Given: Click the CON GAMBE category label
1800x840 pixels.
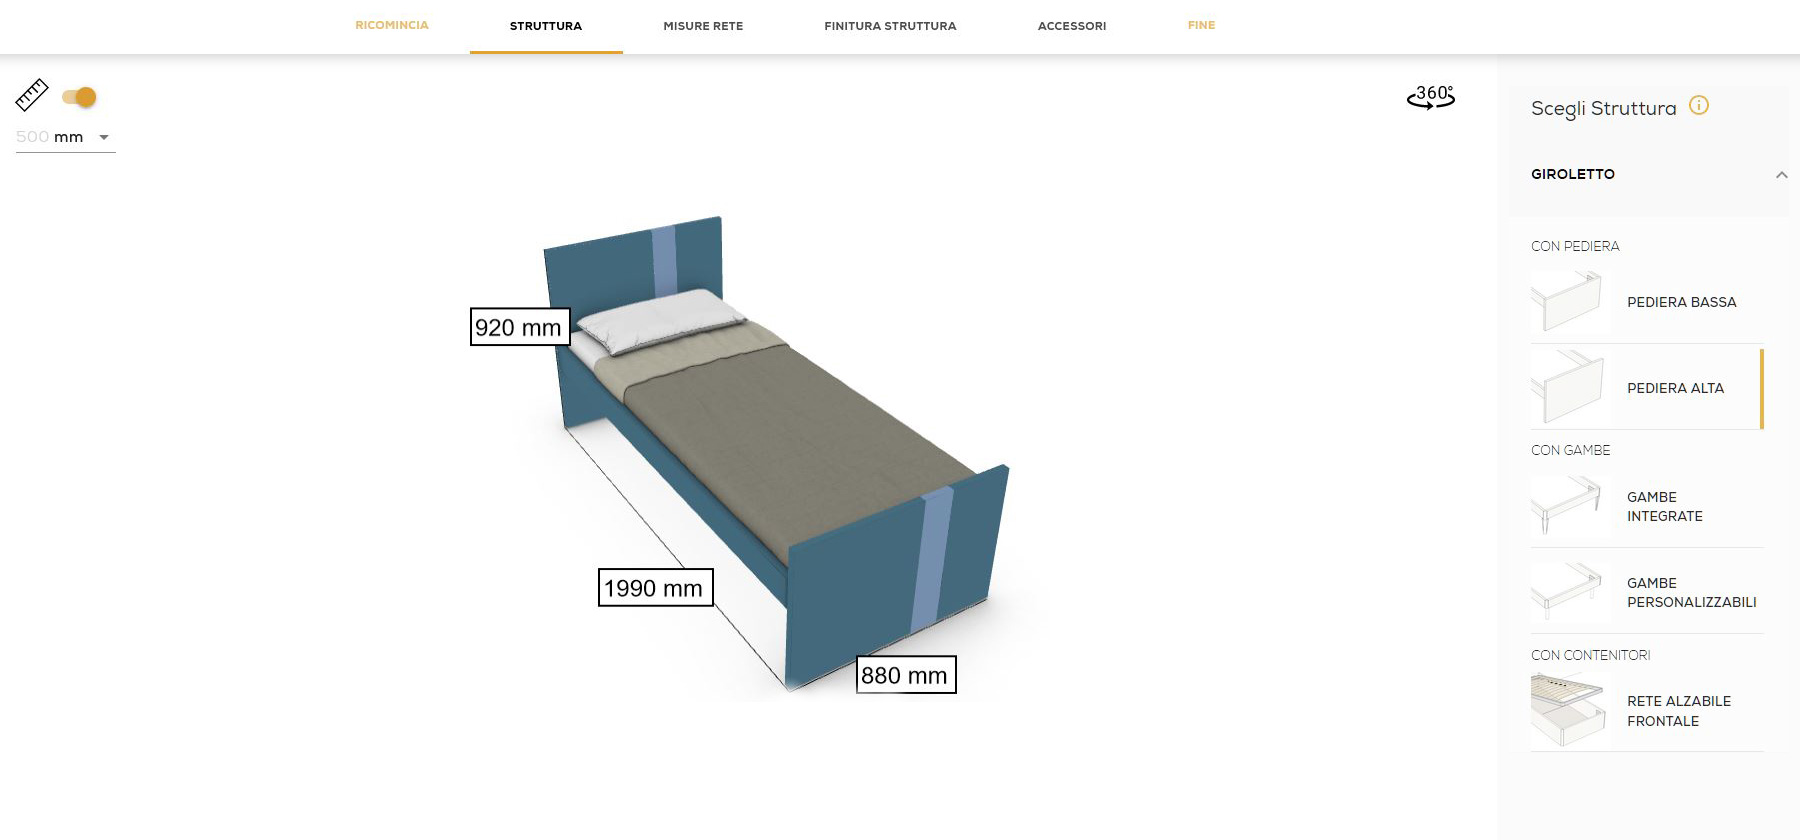Looking at the screenshot, I should coord(1570,450).
